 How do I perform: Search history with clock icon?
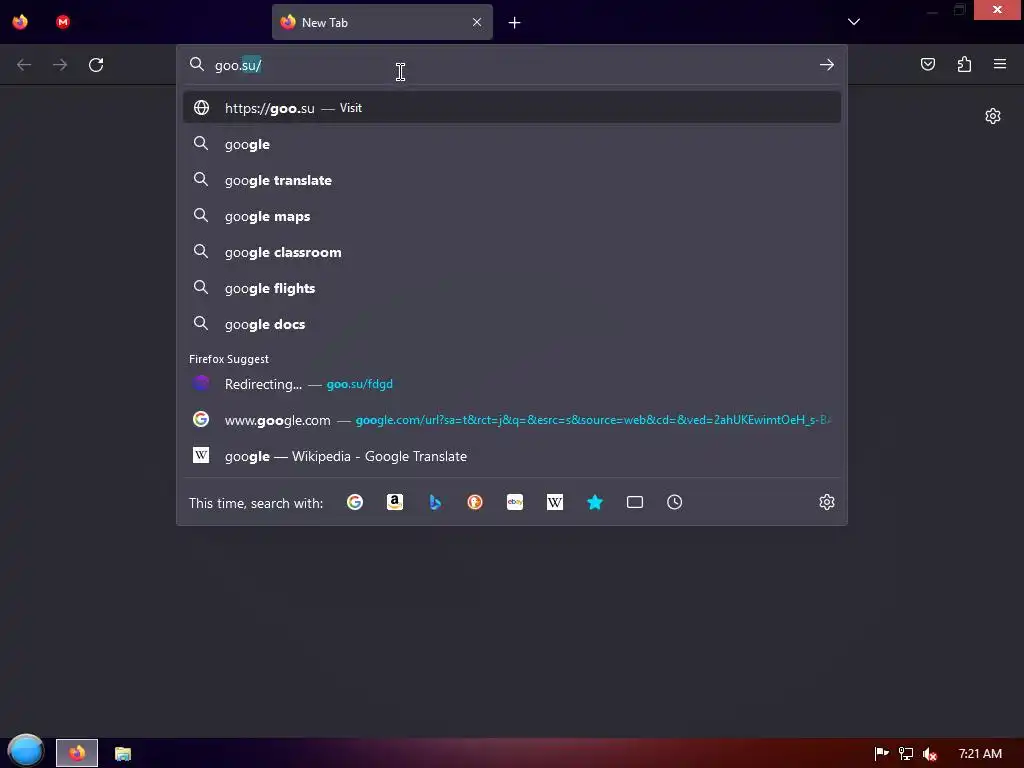point(675,502)
